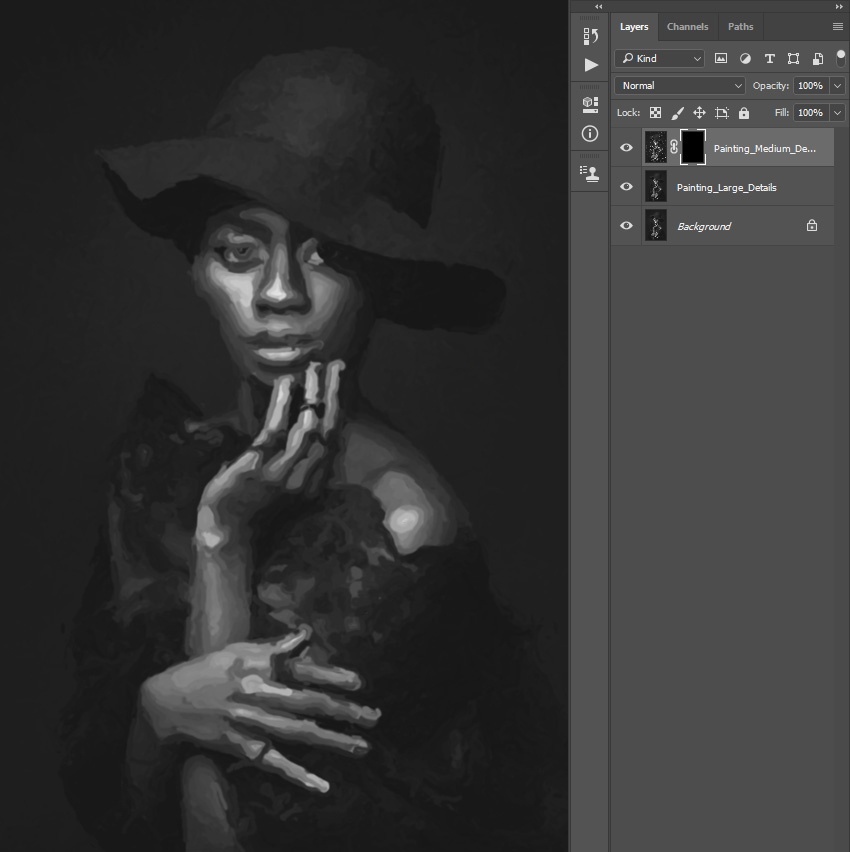Select the Painting_Medium_De... layer name
The width and height of the screenshot is (850, 852).
[764, 148]
